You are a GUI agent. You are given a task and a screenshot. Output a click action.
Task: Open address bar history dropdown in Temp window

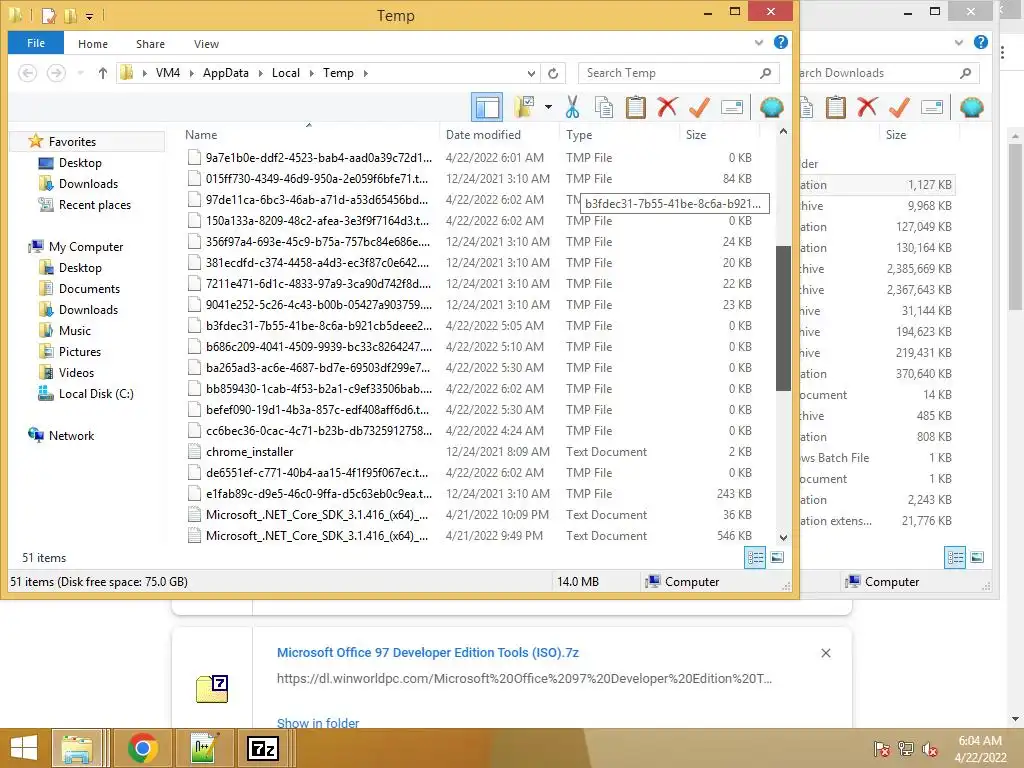pyautogui.click(x=531, y=73)
